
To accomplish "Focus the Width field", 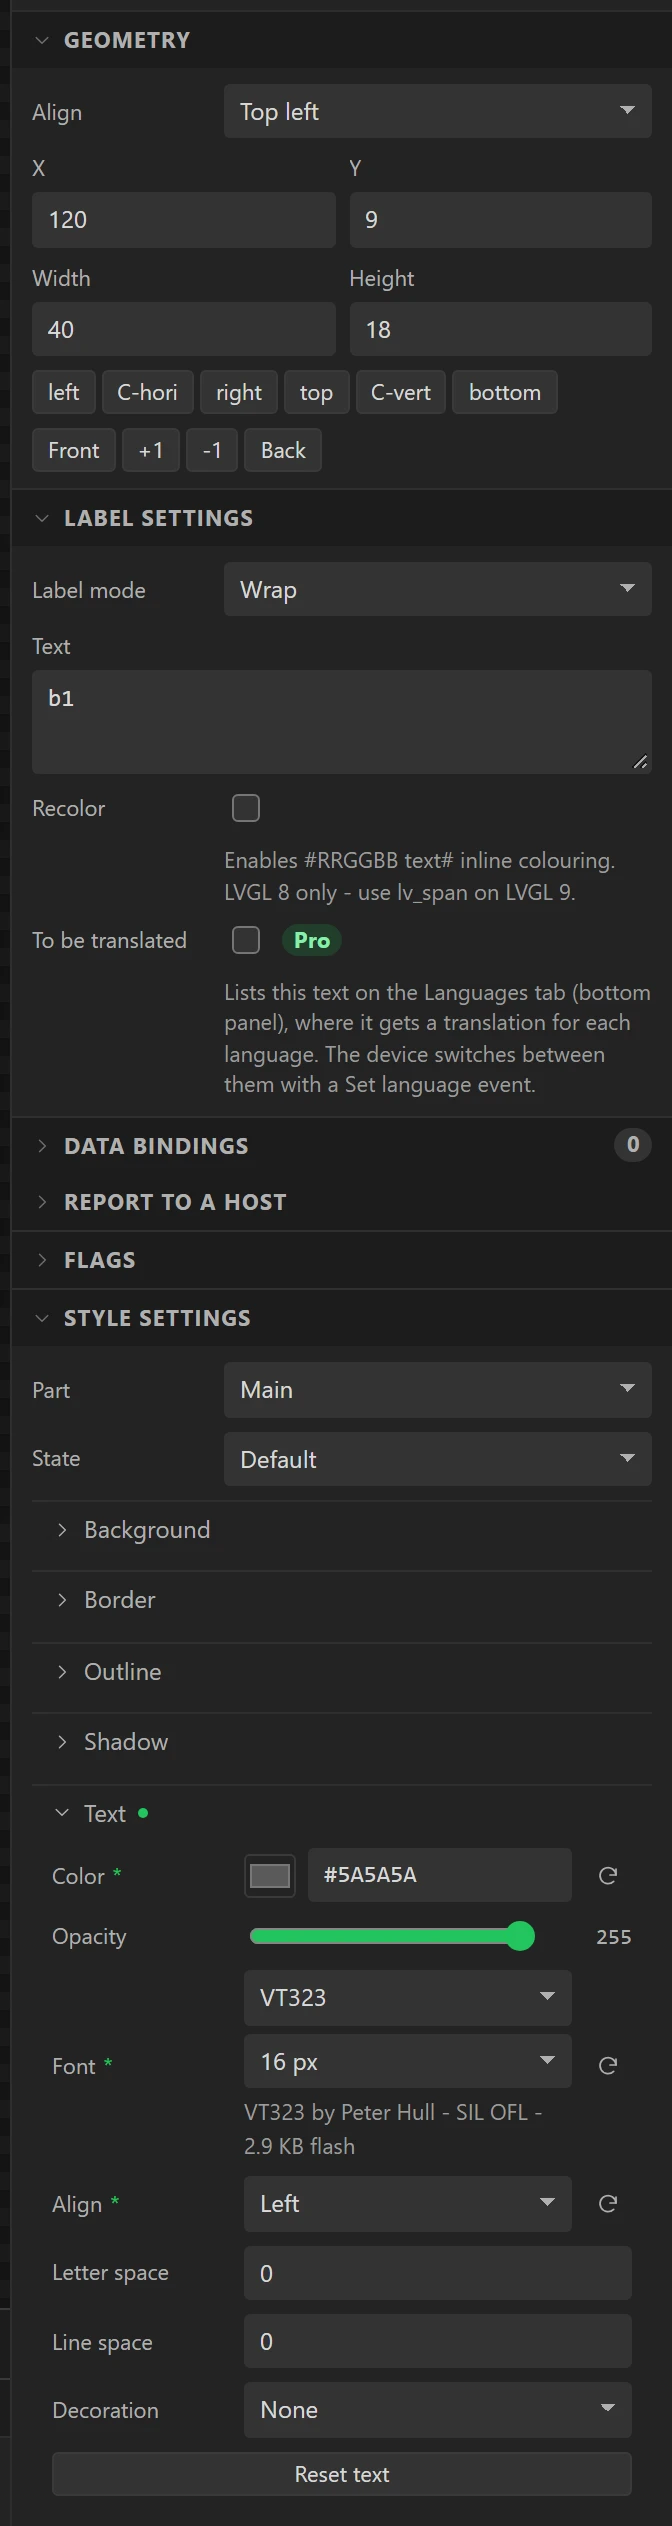I will tap(184, 329).
